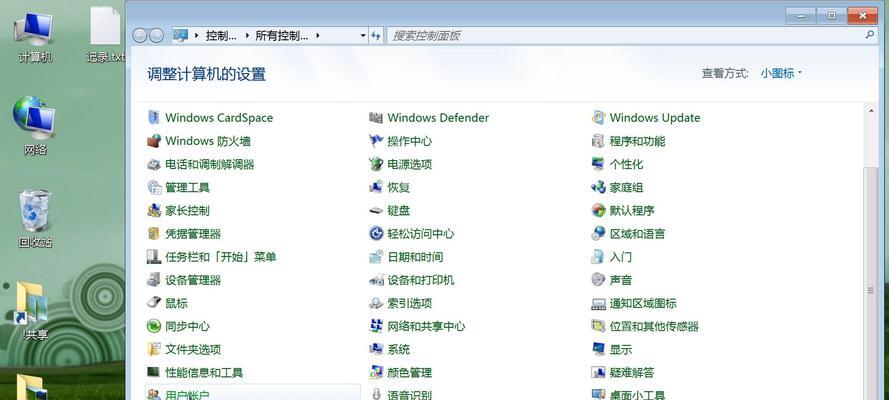Open the 小图标 view mode dropdown

tap(781, 73)
